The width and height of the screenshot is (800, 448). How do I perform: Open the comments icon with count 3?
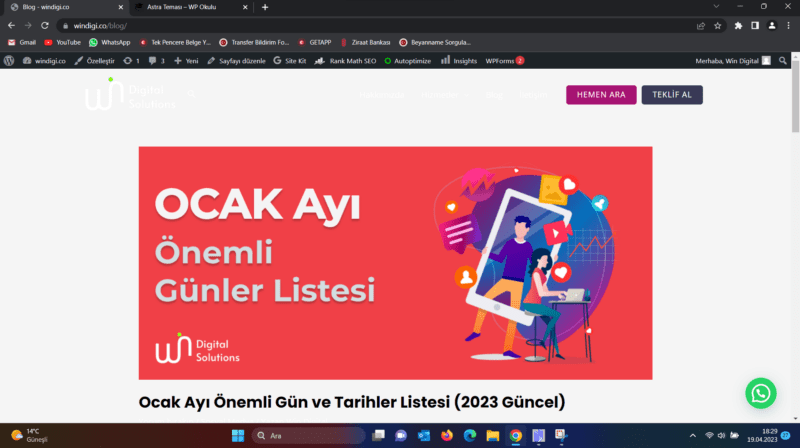(x=157, y=61)
